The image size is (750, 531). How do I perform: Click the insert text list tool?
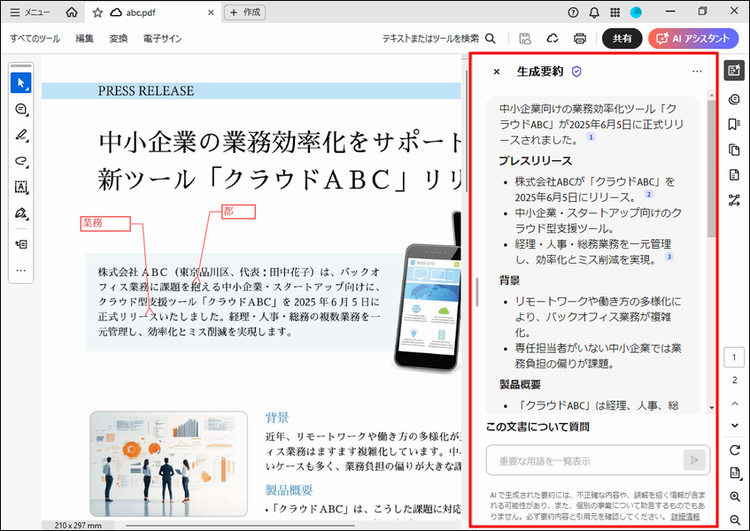pyautogui.click(x=21, y=244)
